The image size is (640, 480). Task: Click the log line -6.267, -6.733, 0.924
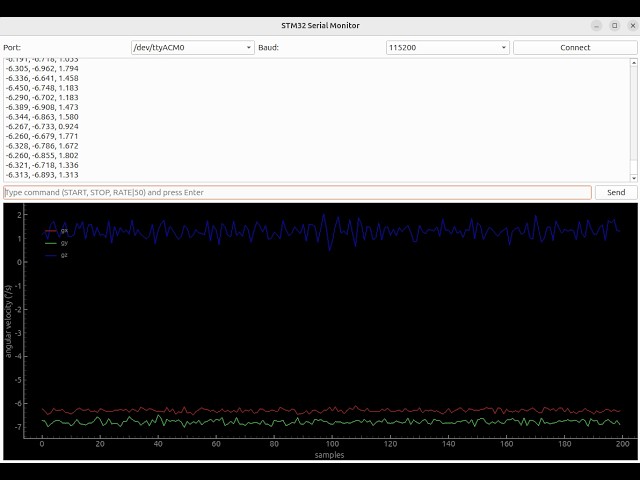coord(42,127)
